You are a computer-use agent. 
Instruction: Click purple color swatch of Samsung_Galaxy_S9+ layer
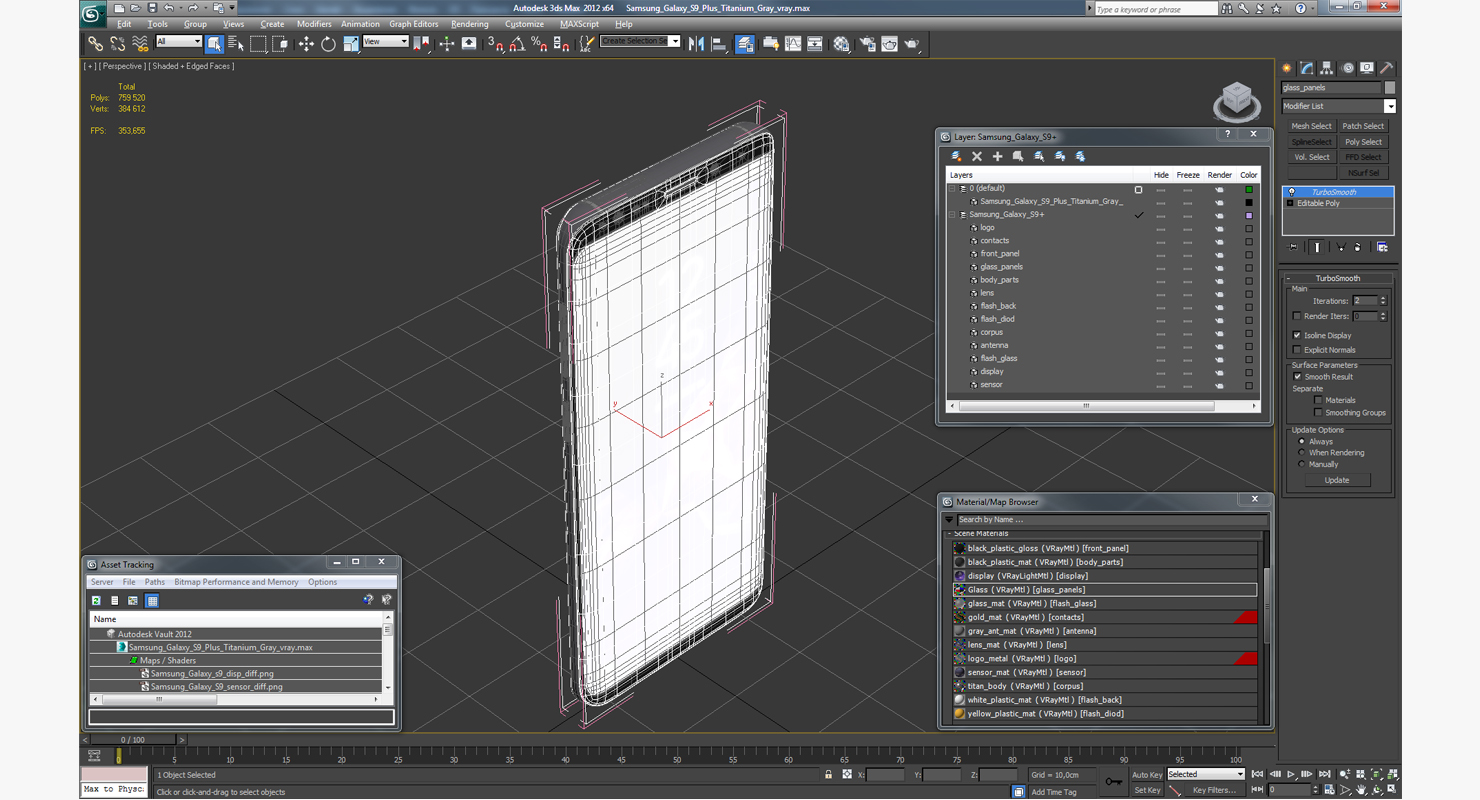click(1248, 215)
